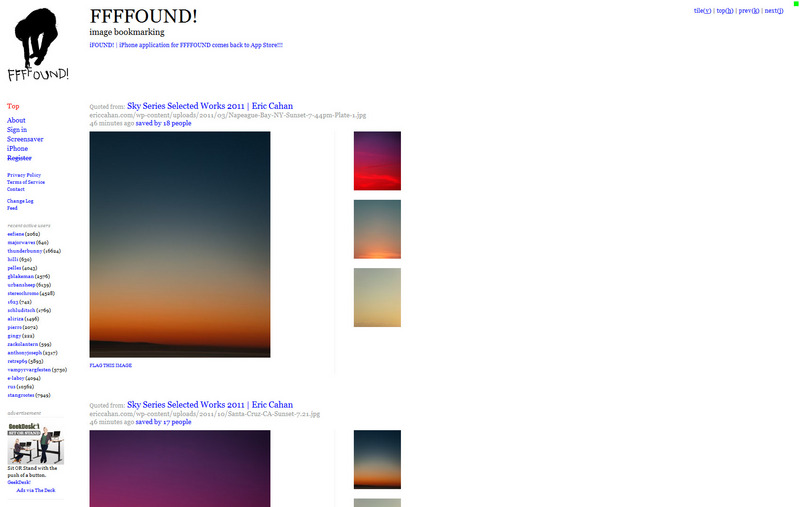This screenshot has height=507, width=800.
Task: Click the Sign in link
Action: (17, 130)
